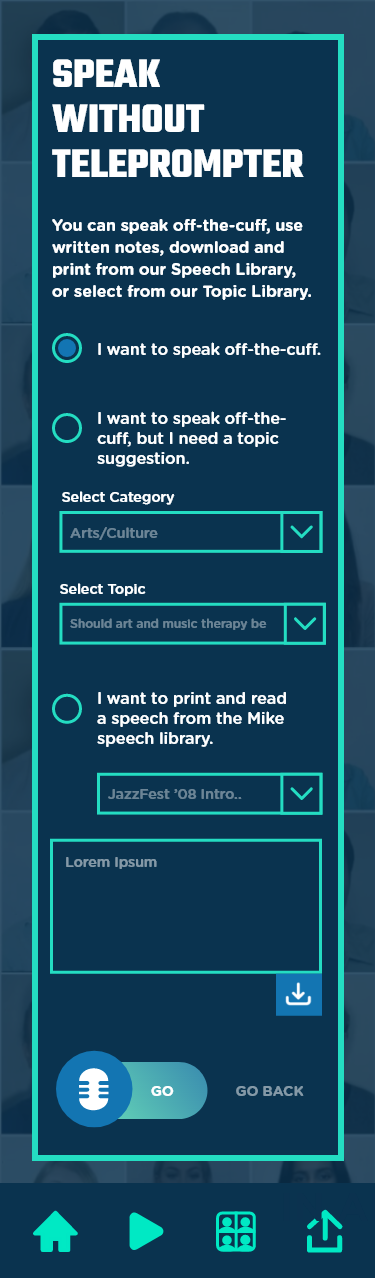
Task: Click the Lorem Ipsum text area
Action: [186, 906]
